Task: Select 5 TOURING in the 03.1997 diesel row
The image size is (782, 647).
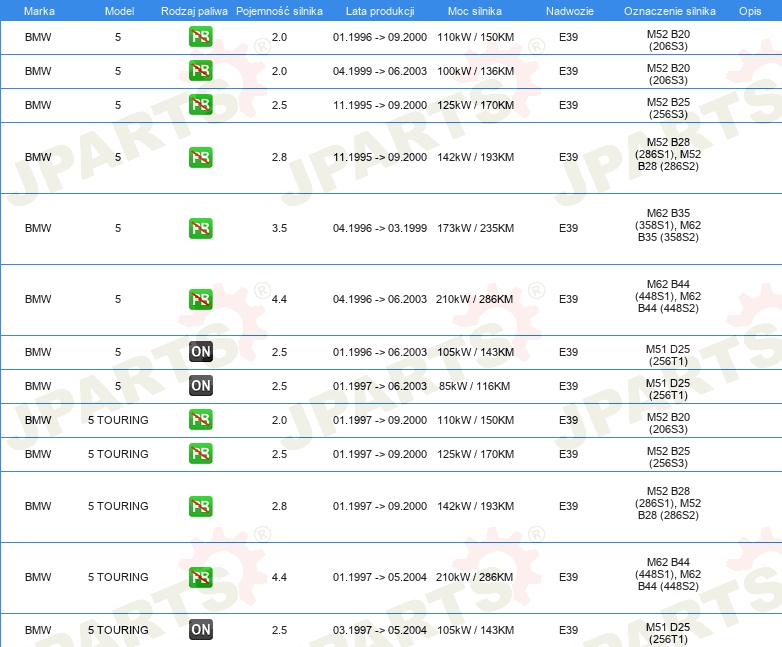Action: point(118,630)
